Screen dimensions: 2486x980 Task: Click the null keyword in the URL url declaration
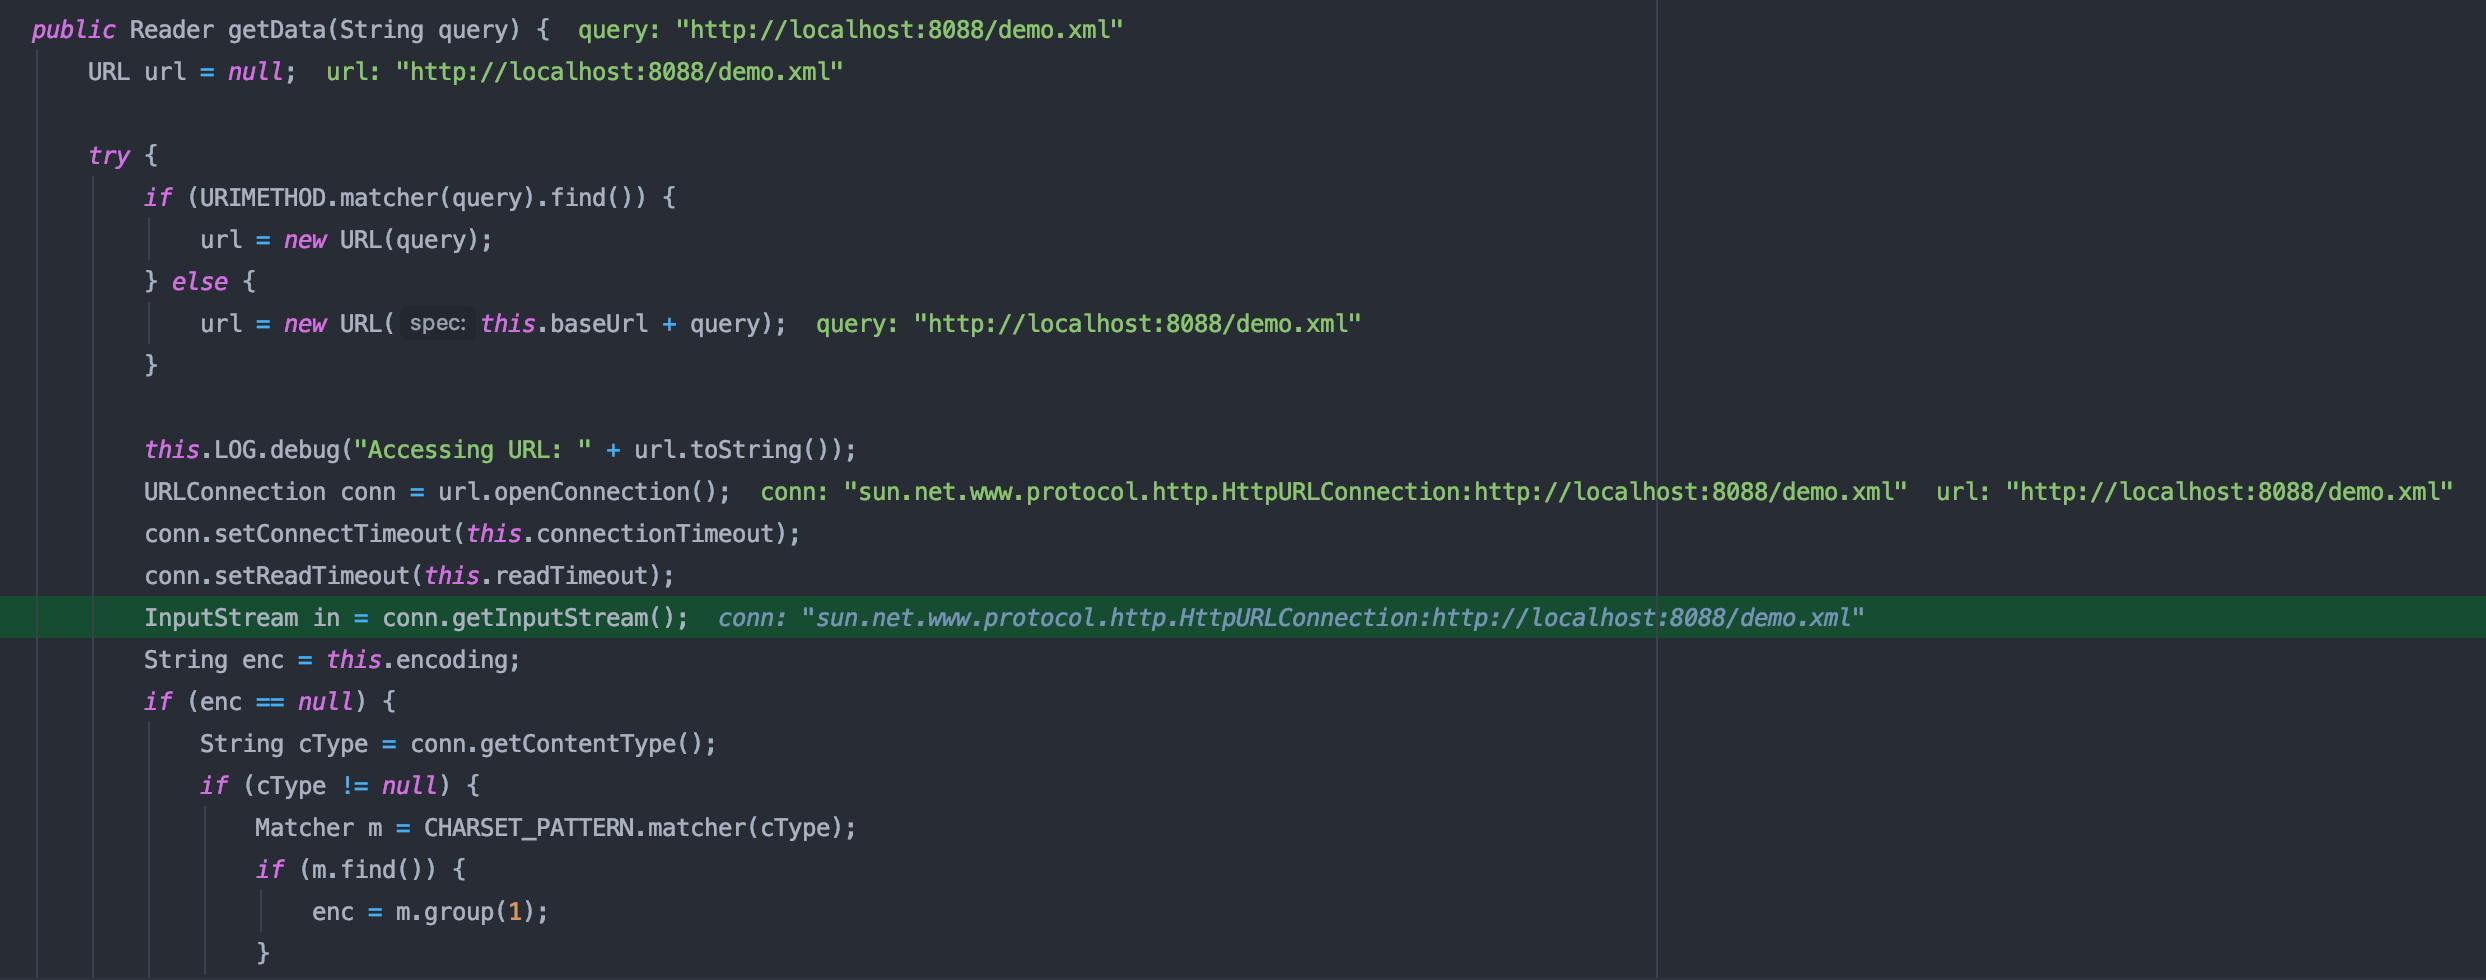pos(255,72)
